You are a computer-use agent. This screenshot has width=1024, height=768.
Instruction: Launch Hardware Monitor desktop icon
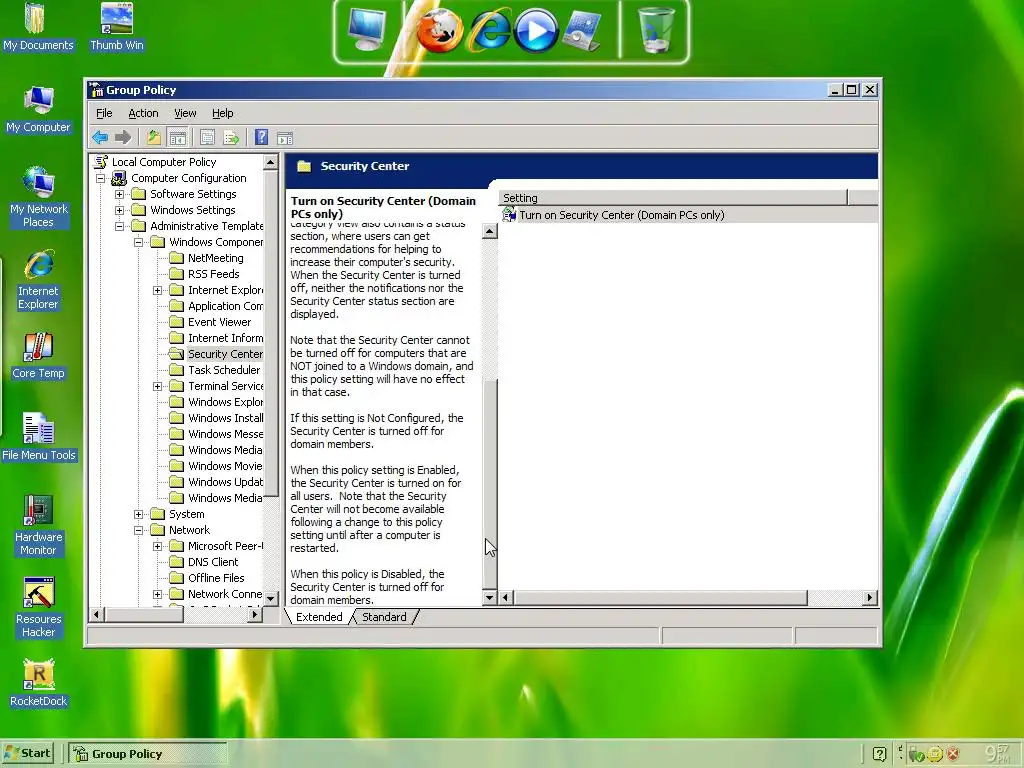coord(38,526)
